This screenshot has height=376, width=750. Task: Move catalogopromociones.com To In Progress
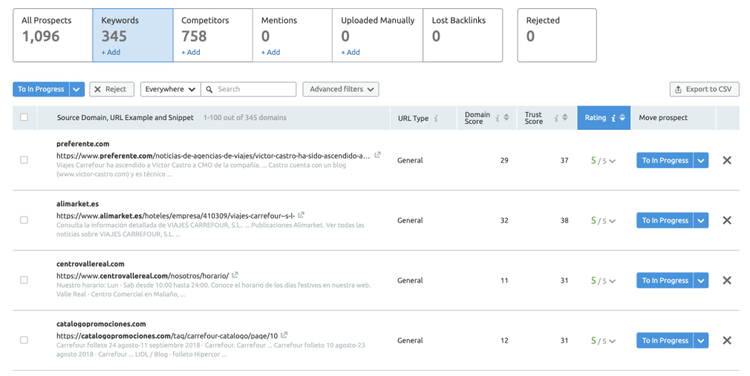click(665, 340)
